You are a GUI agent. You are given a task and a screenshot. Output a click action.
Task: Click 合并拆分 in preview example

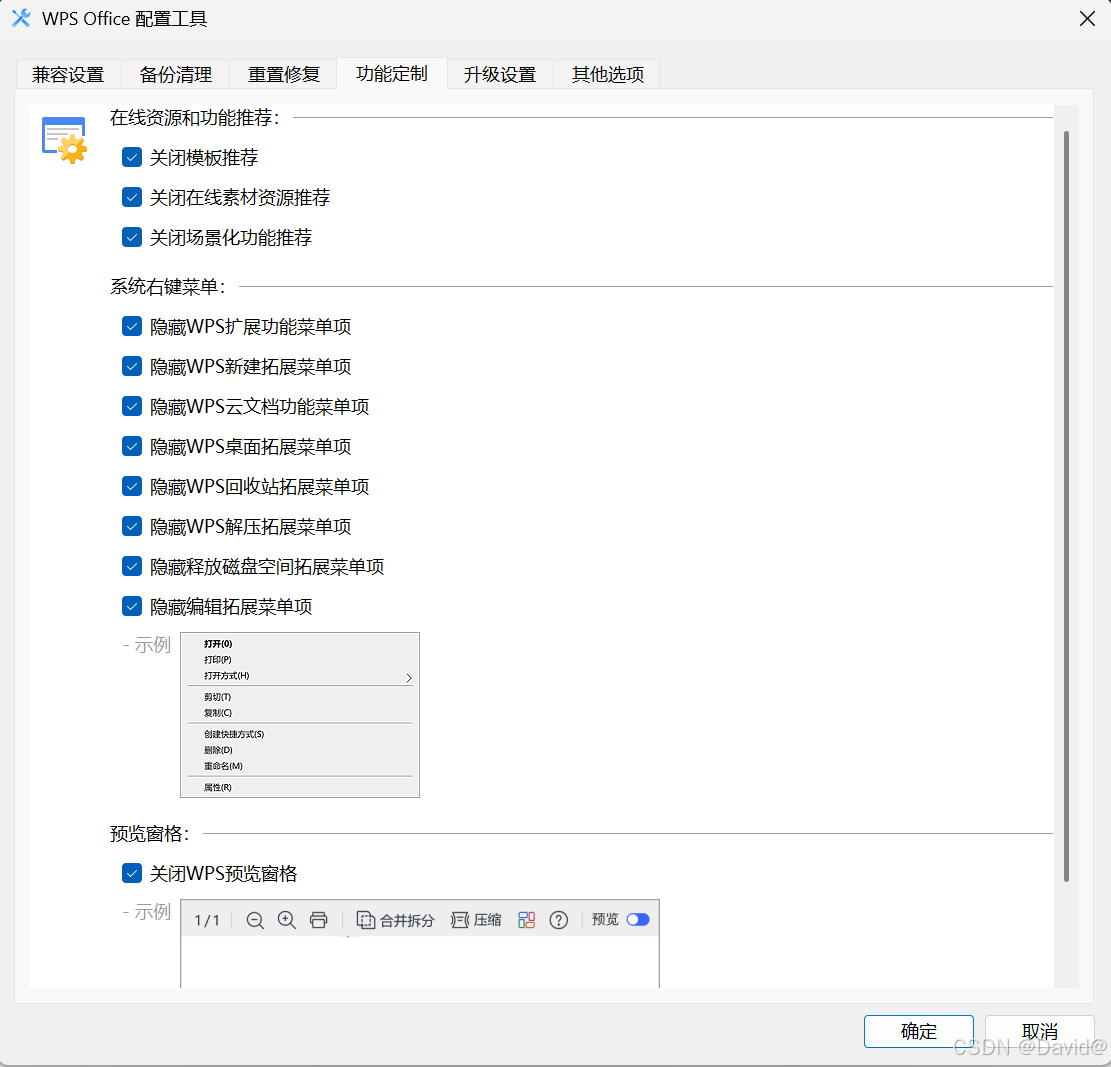pyautogui.click(x=395, y=920)
